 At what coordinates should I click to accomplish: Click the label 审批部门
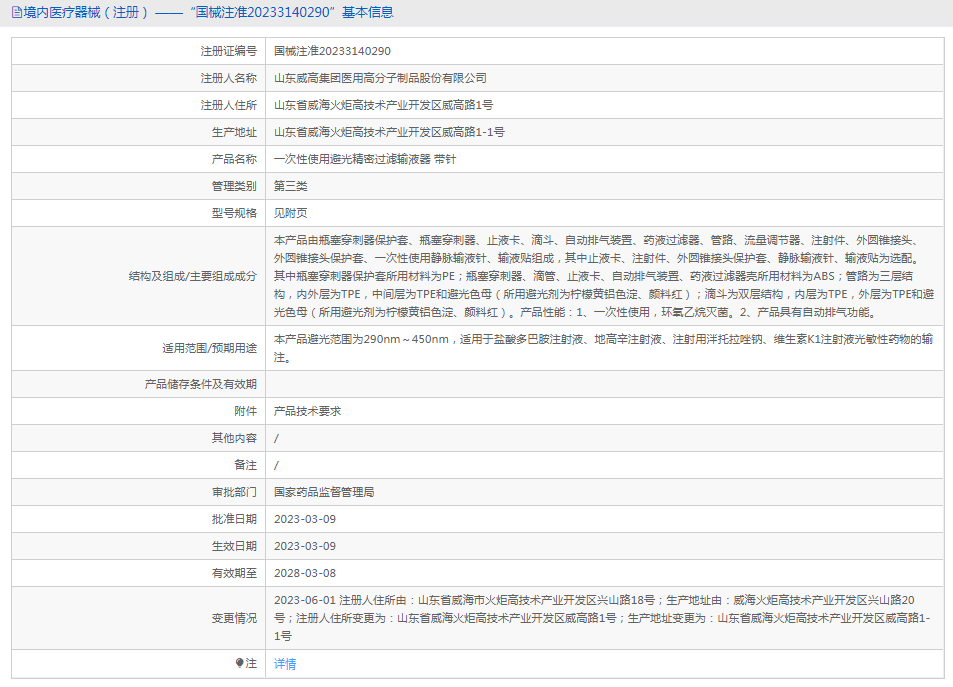point(235,492)
